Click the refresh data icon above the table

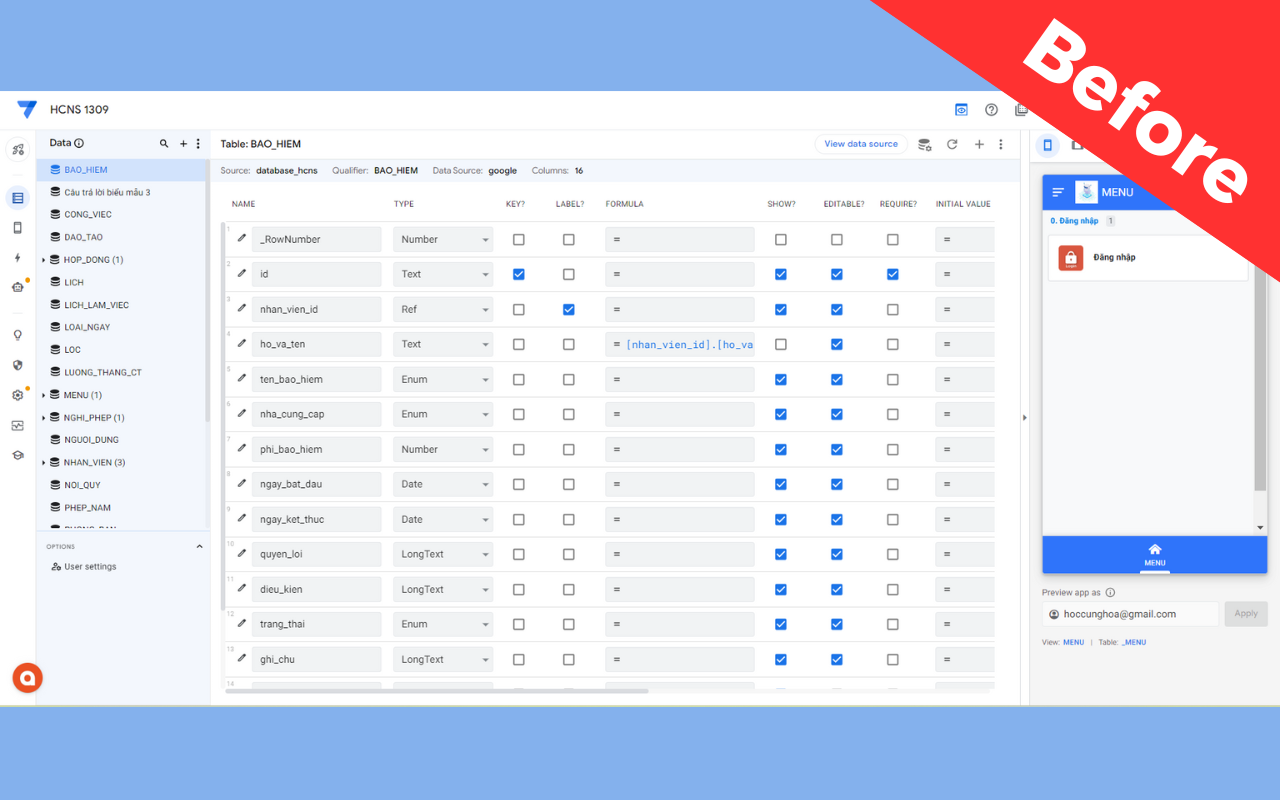pos(952,144)
